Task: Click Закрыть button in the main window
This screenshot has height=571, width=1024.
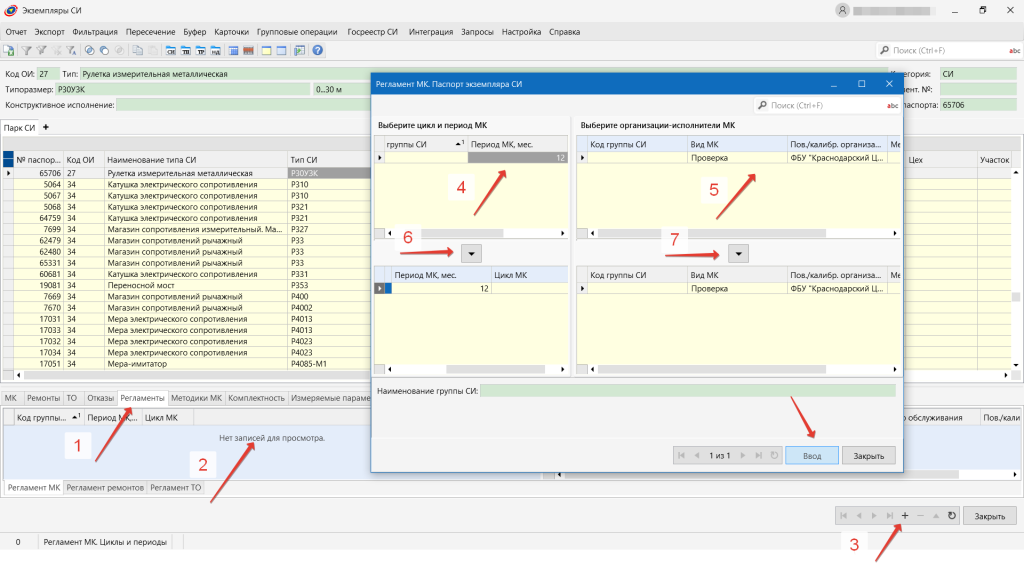Action: click(x=990, y=515)
